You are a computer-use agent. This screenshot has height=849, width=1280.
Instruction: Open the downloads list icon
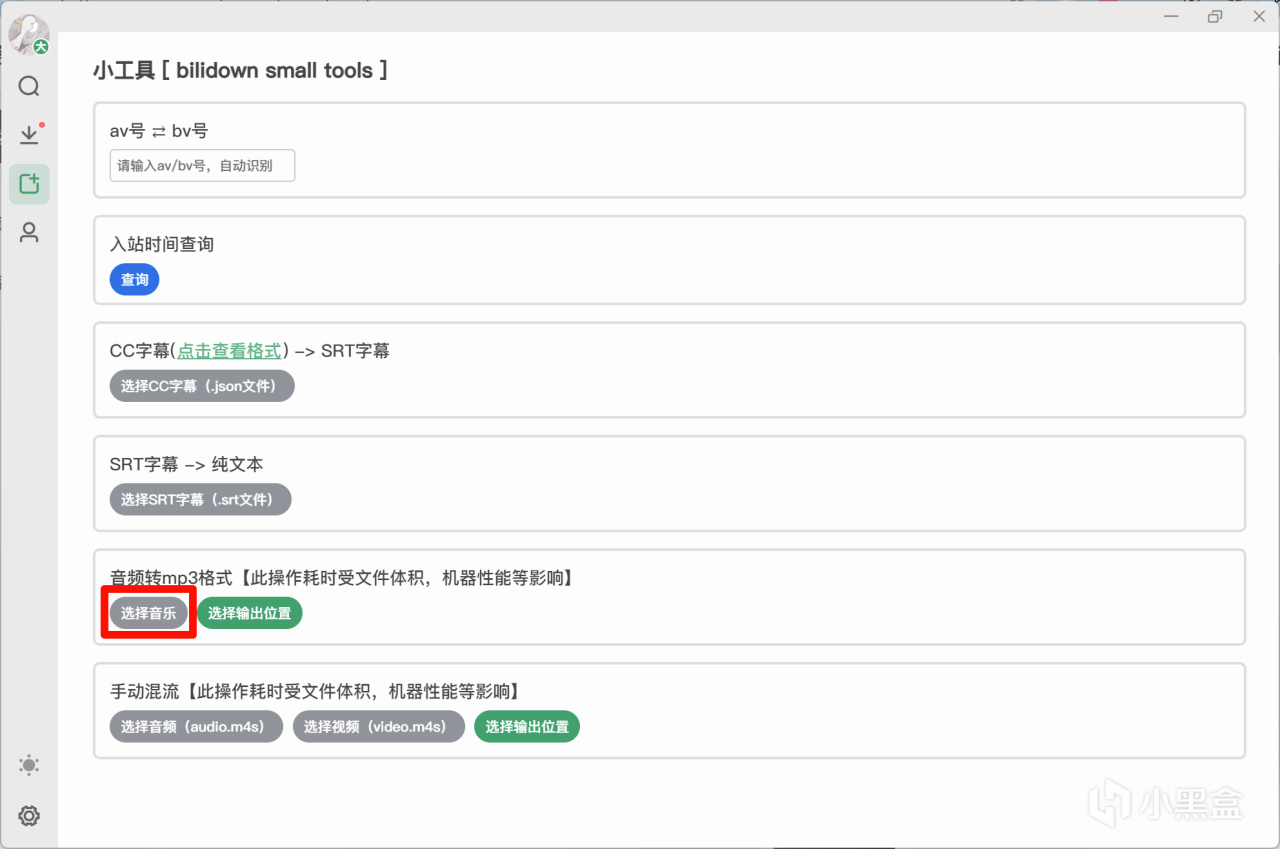click(x=29, y=135)
